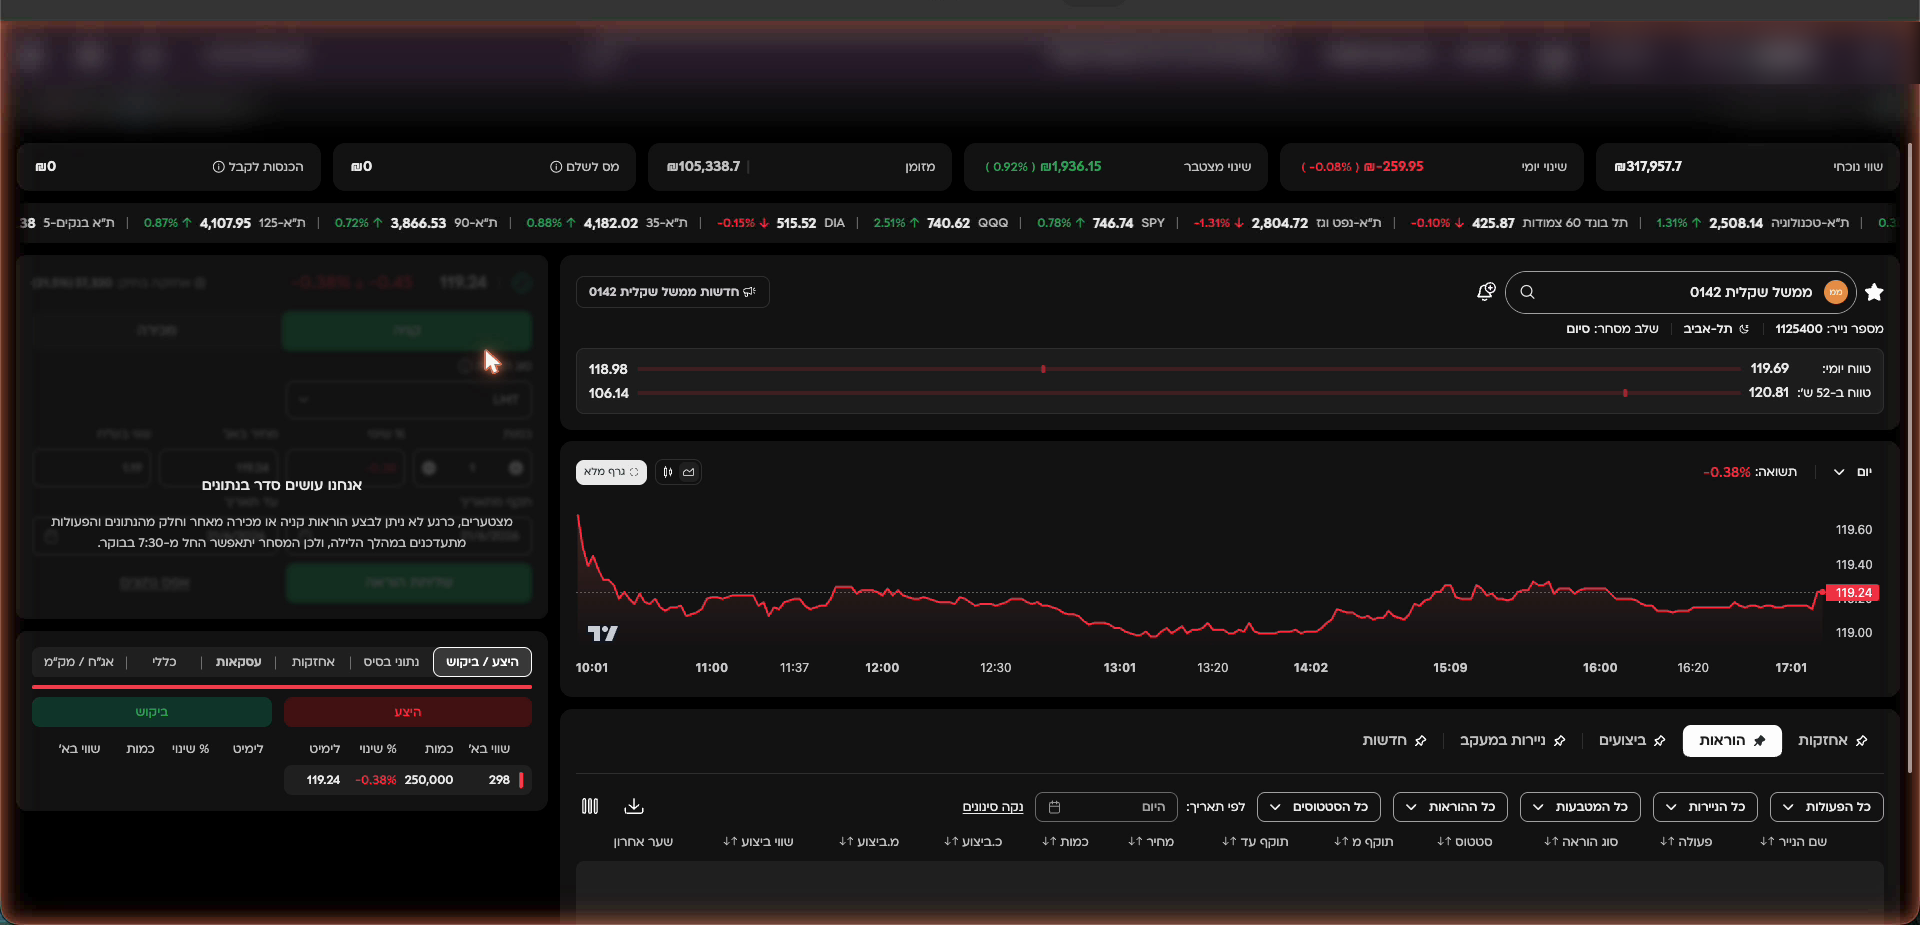The height and width of the screenshot is (925, 1920).
Task: Click the שווי נוכחי value card
Action: (1748, 167)
